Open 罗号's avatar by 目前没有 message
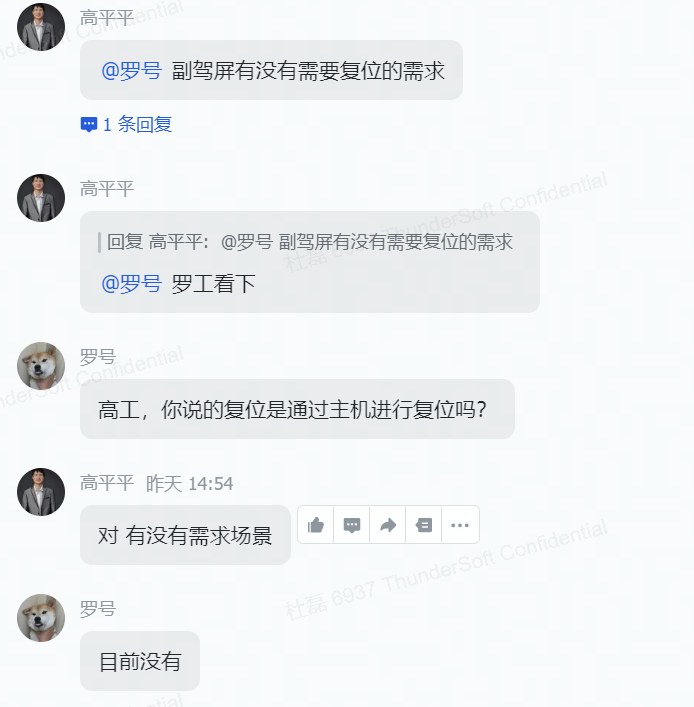This screenshot has width=694, height=707. [x=41, y=618]
